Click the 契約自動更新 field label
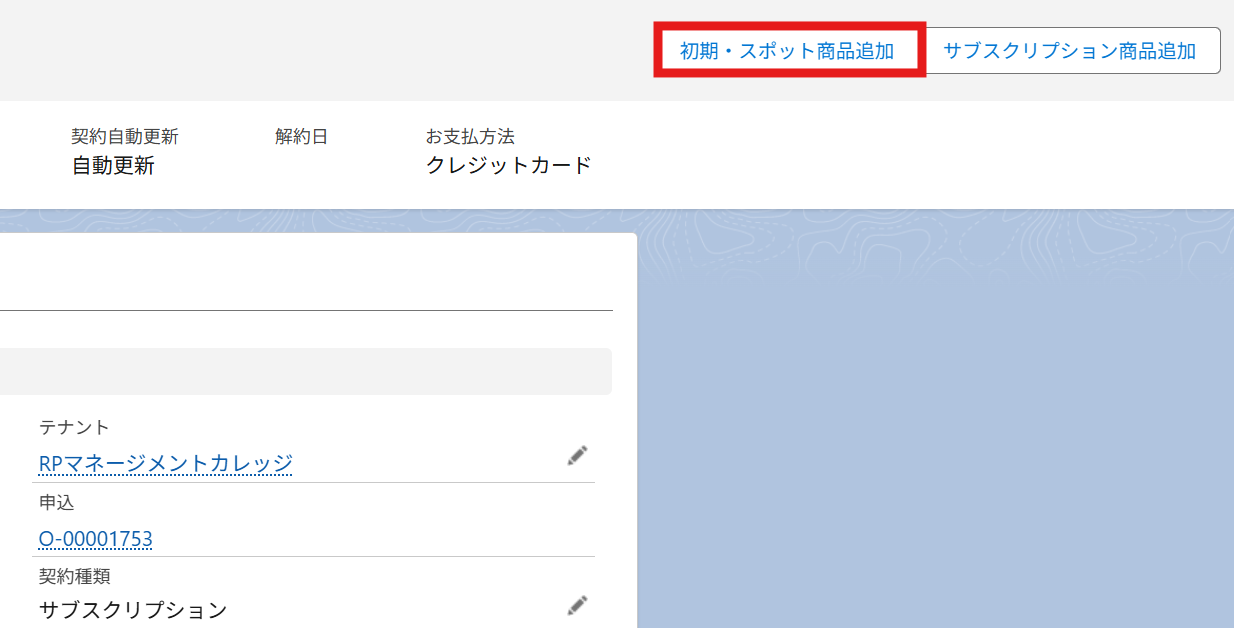The width and height of the screenshot is (1234, 628). tap(125, 137)
